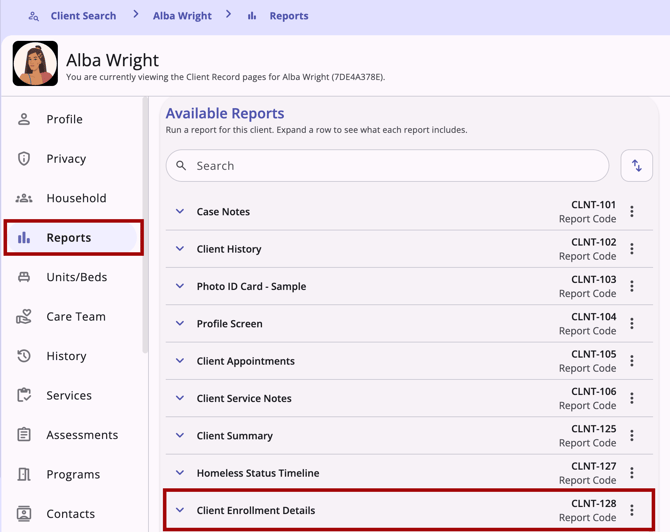Open the Client Enrollment Details three-dot menu
The image size is (670, 532).
coord(632,510)
